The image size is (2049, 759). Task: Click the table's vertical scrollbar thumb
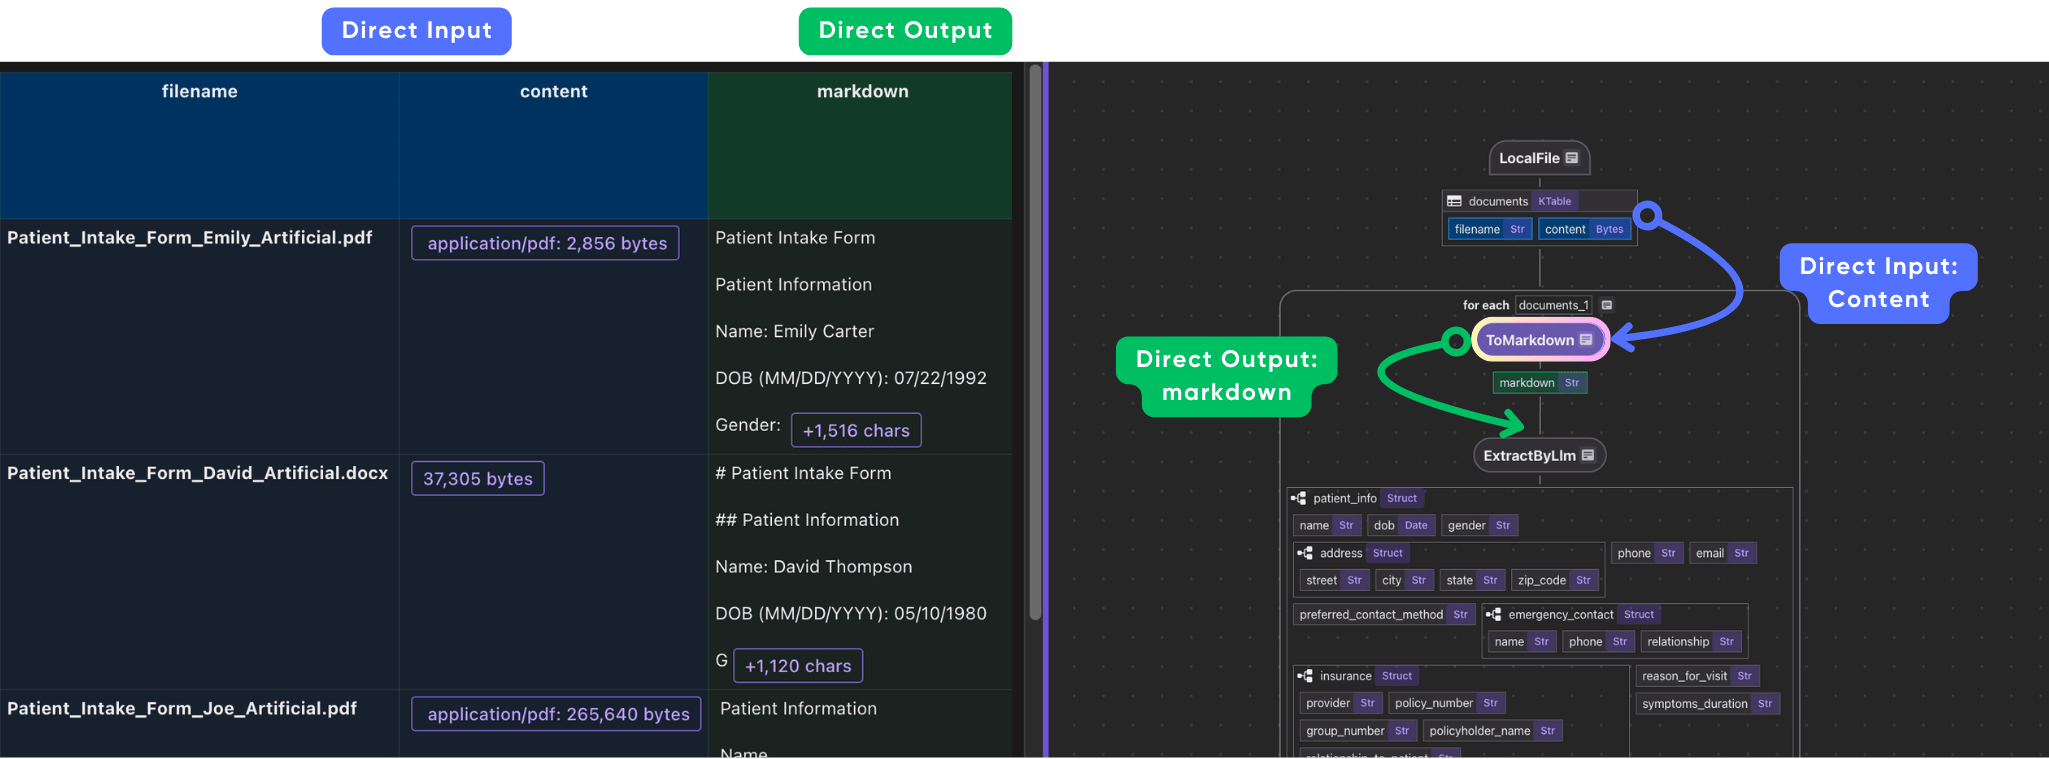tap(1035, 340)
